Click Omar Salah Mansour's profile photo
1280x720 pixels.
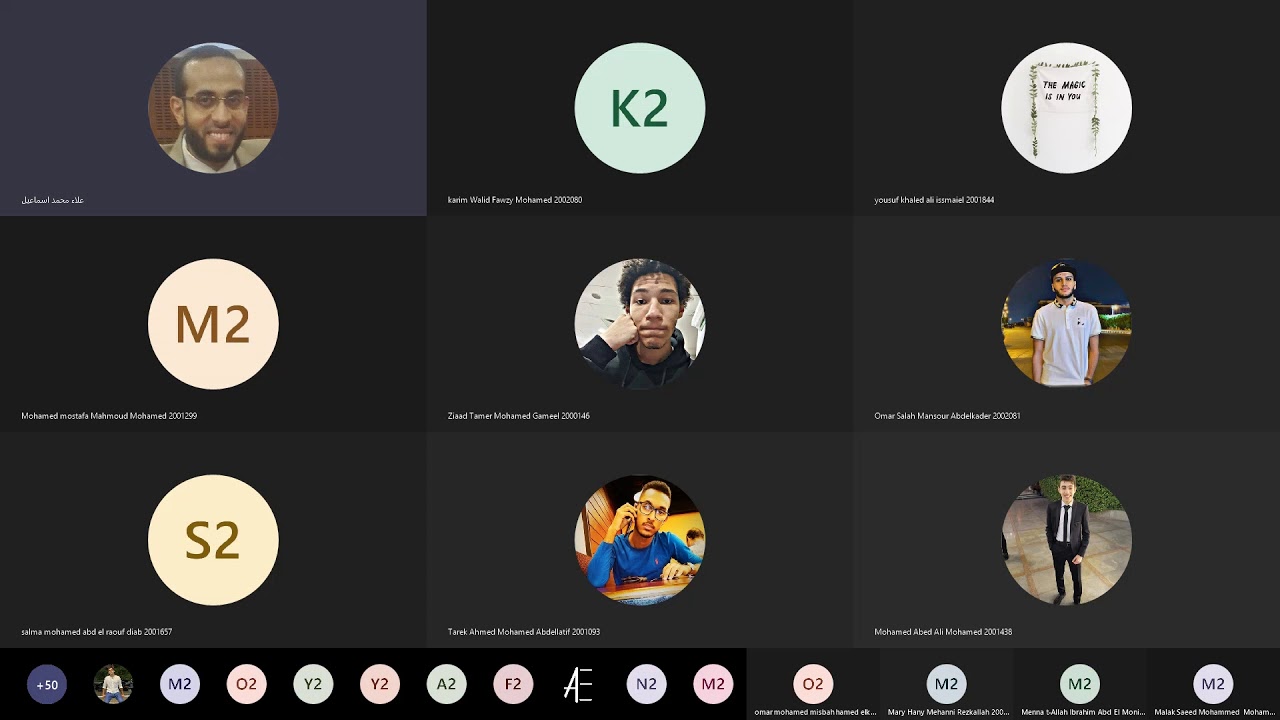click(x=1066, y=324)
